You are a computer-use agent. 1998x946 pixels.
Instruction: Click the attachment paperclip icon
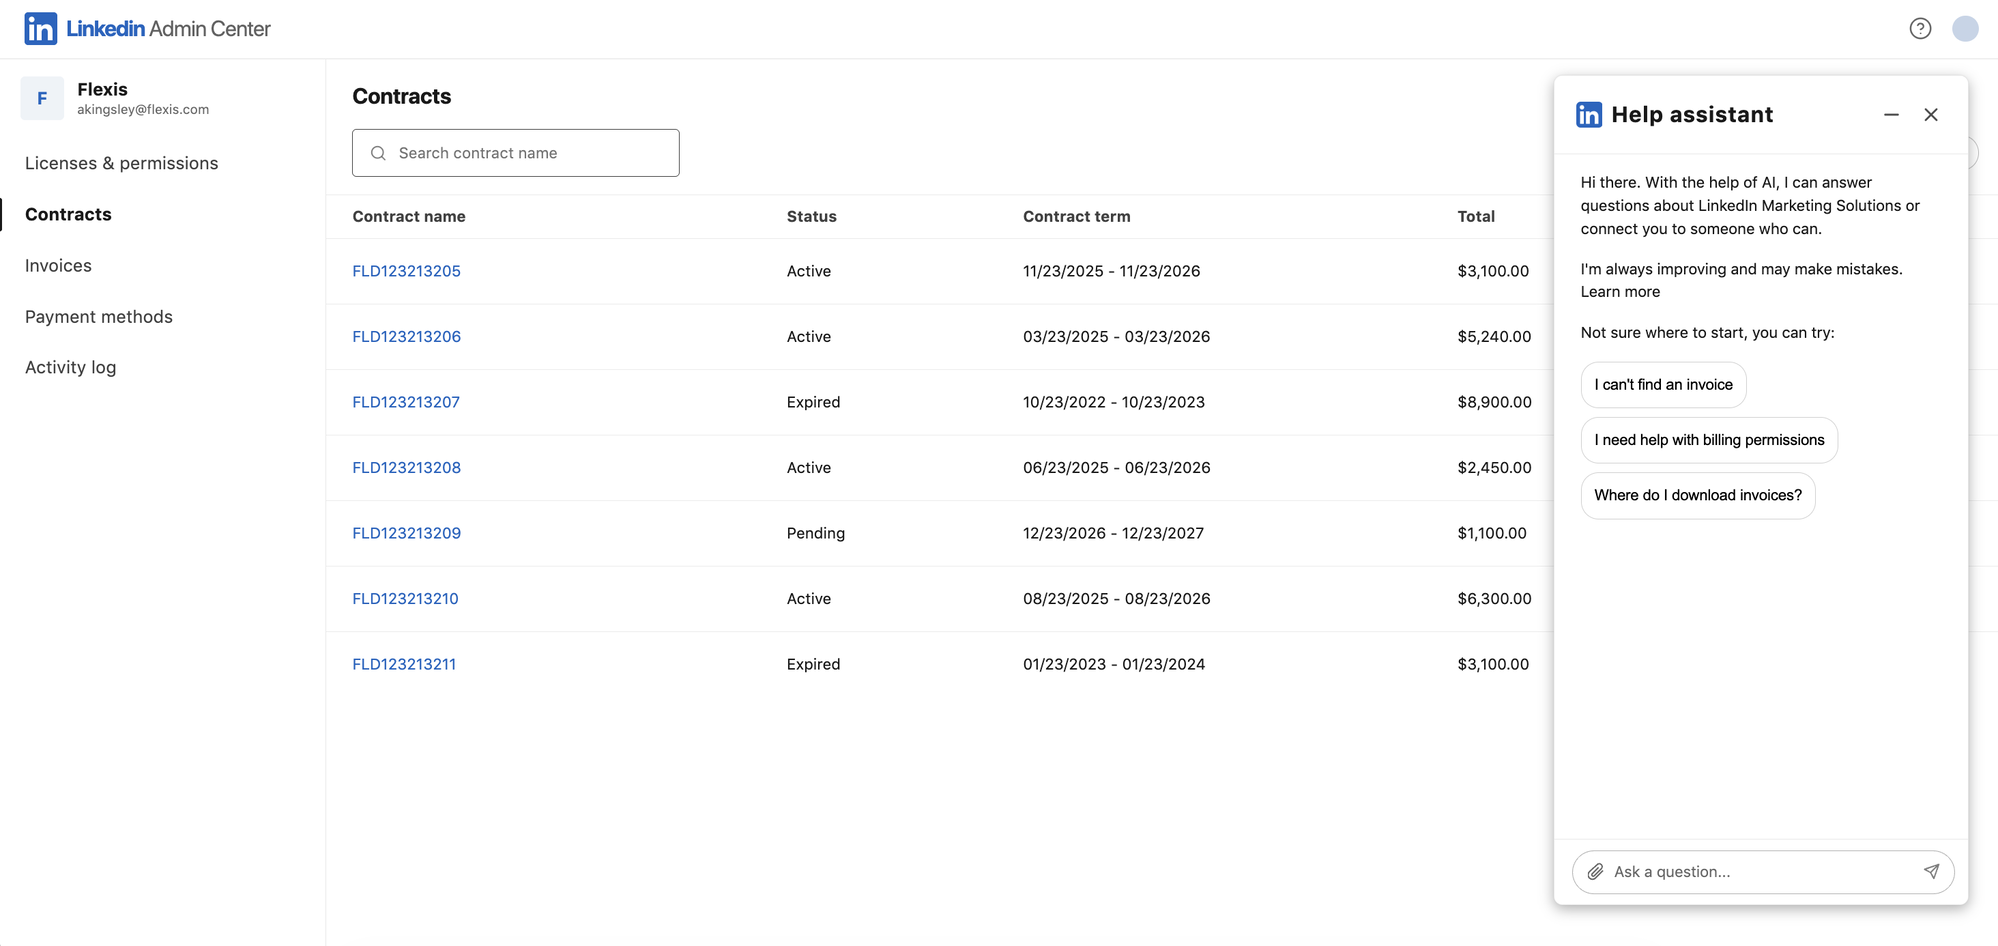[1596, 872]
